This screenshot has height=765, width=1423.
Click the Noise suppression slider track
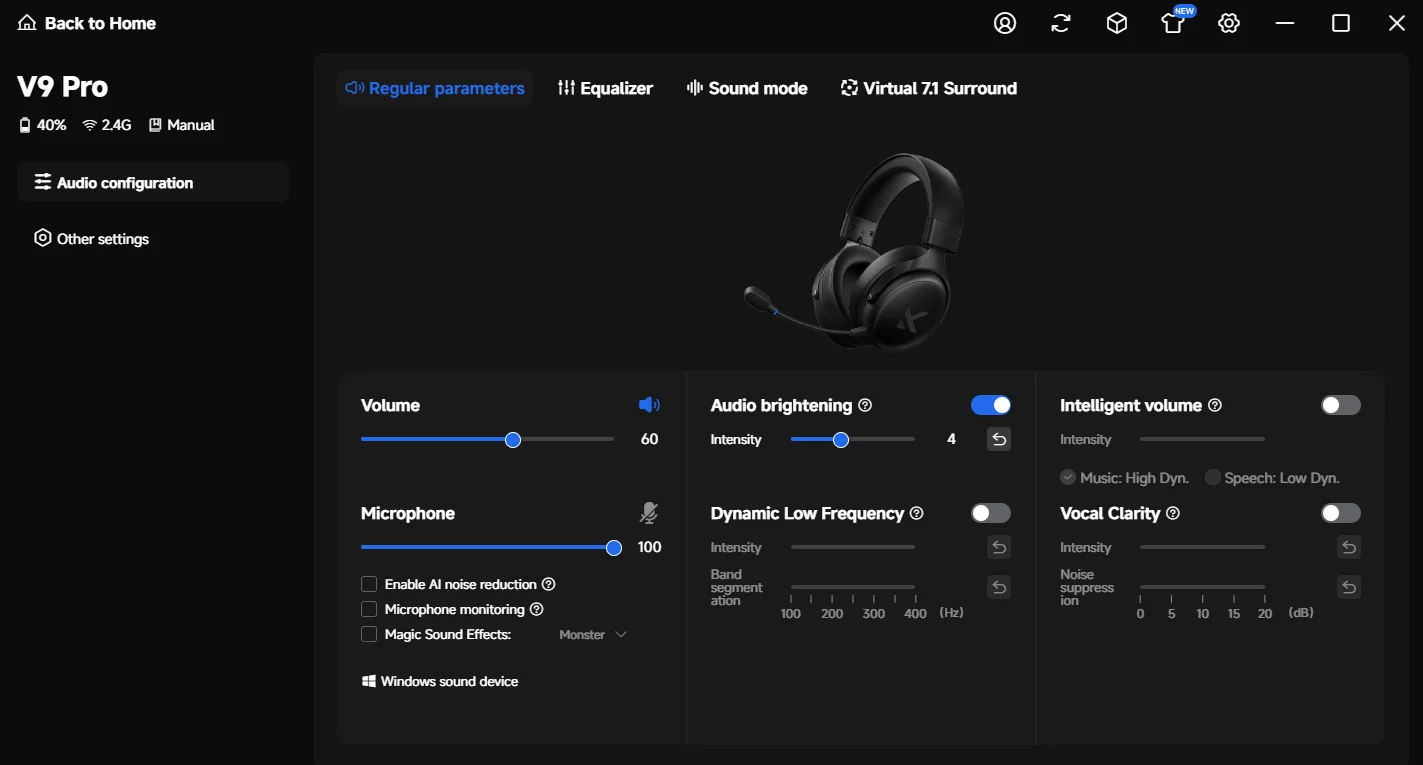1202,587
